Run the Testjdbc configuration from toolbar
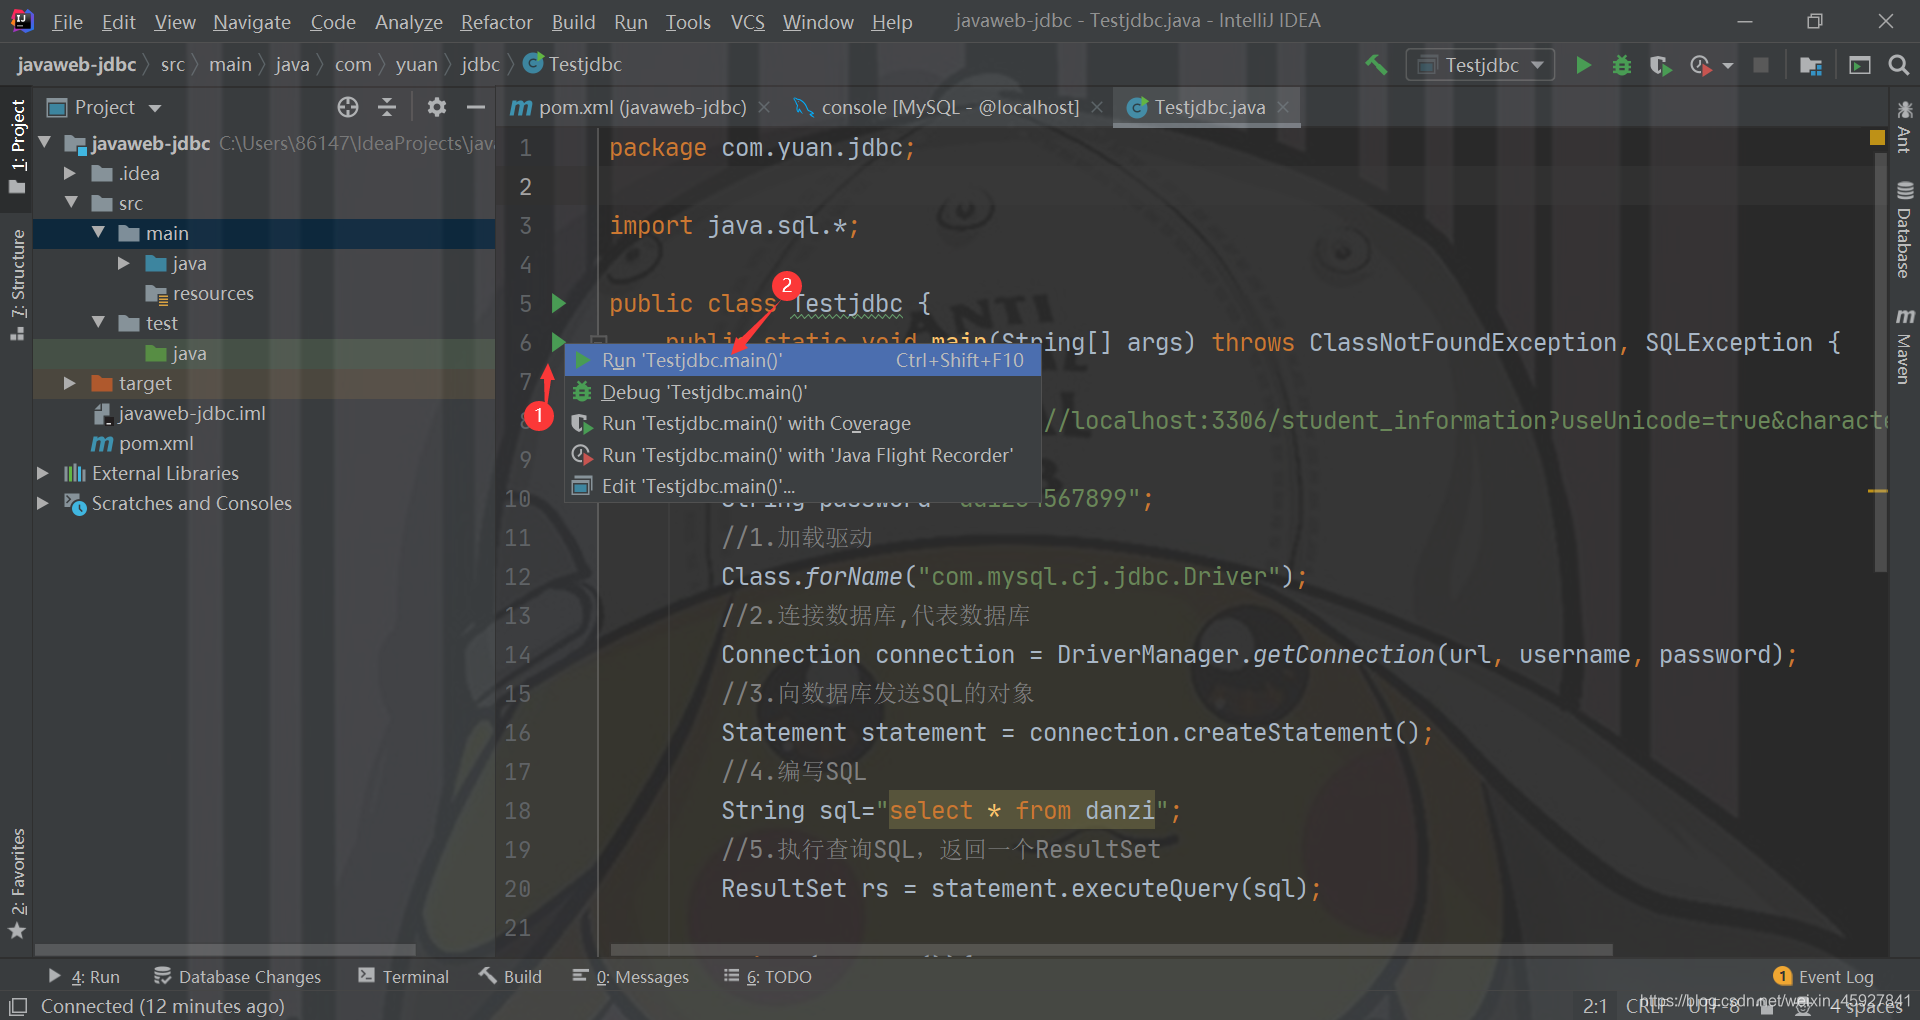The height and width of the screenshot is (1020, 1920). pyautogui.click(x=1583, y=65)
